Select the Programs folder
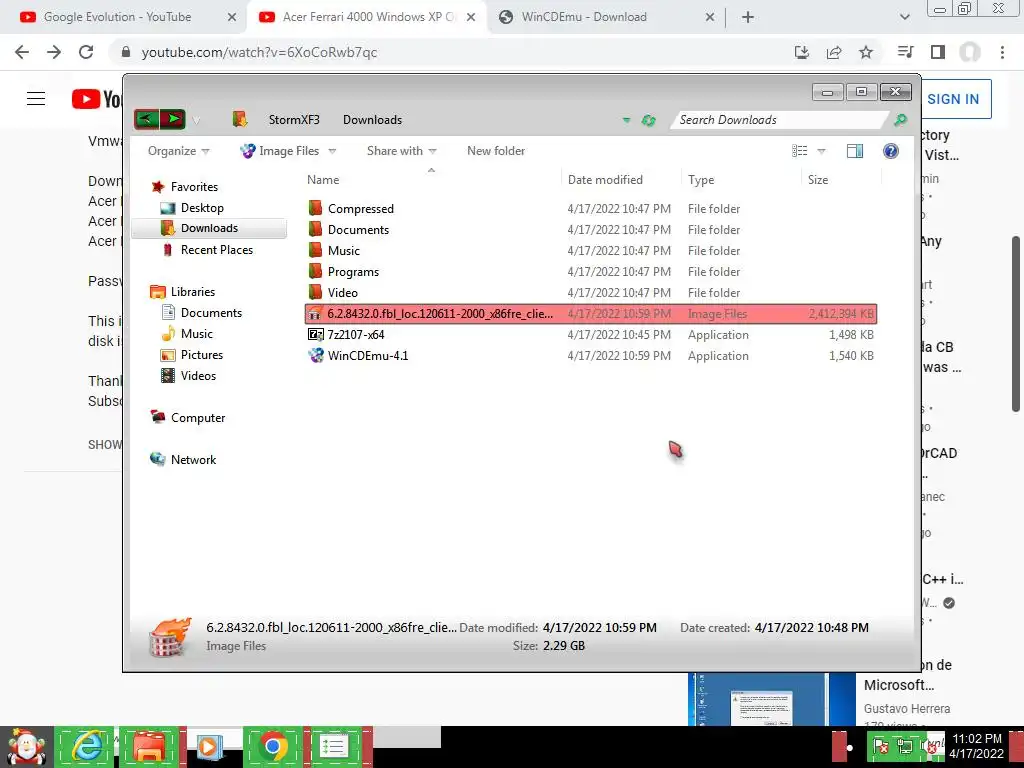The image size is (1024, 768). 353,272
